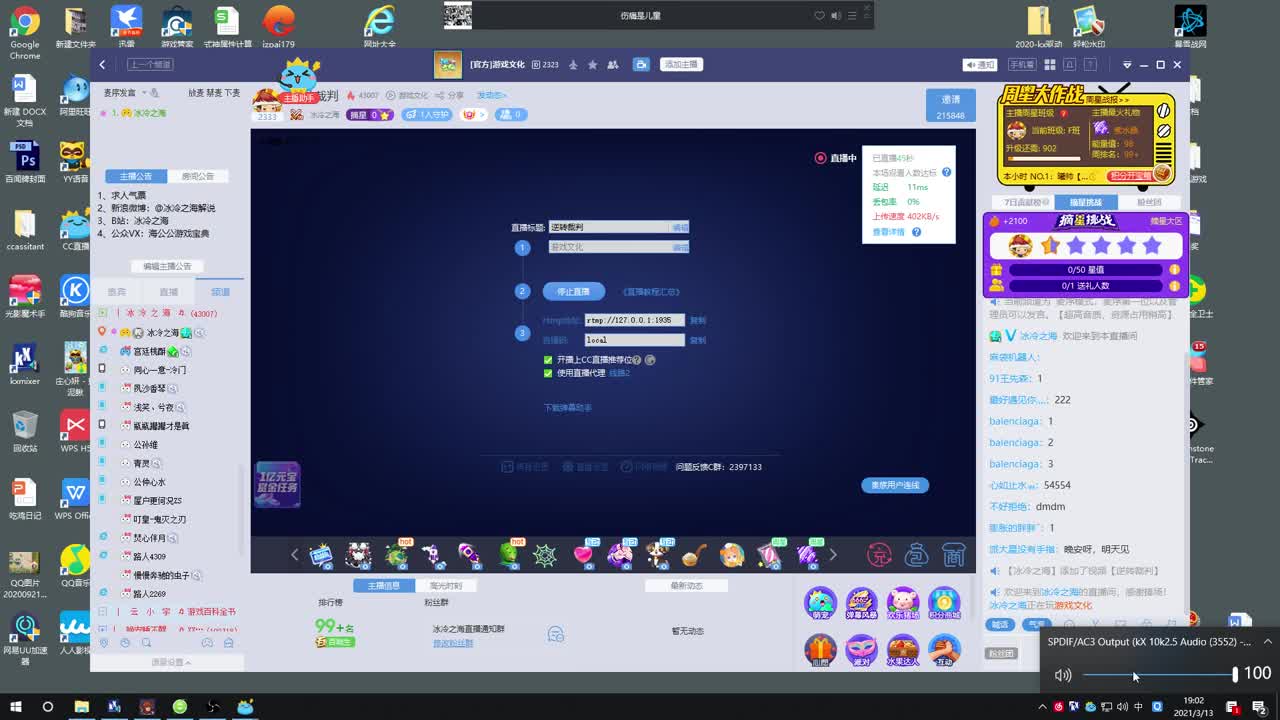Screen dimensions: 1280x720
Task: Select the 直播 tab in user list
Action: point(168,292)
